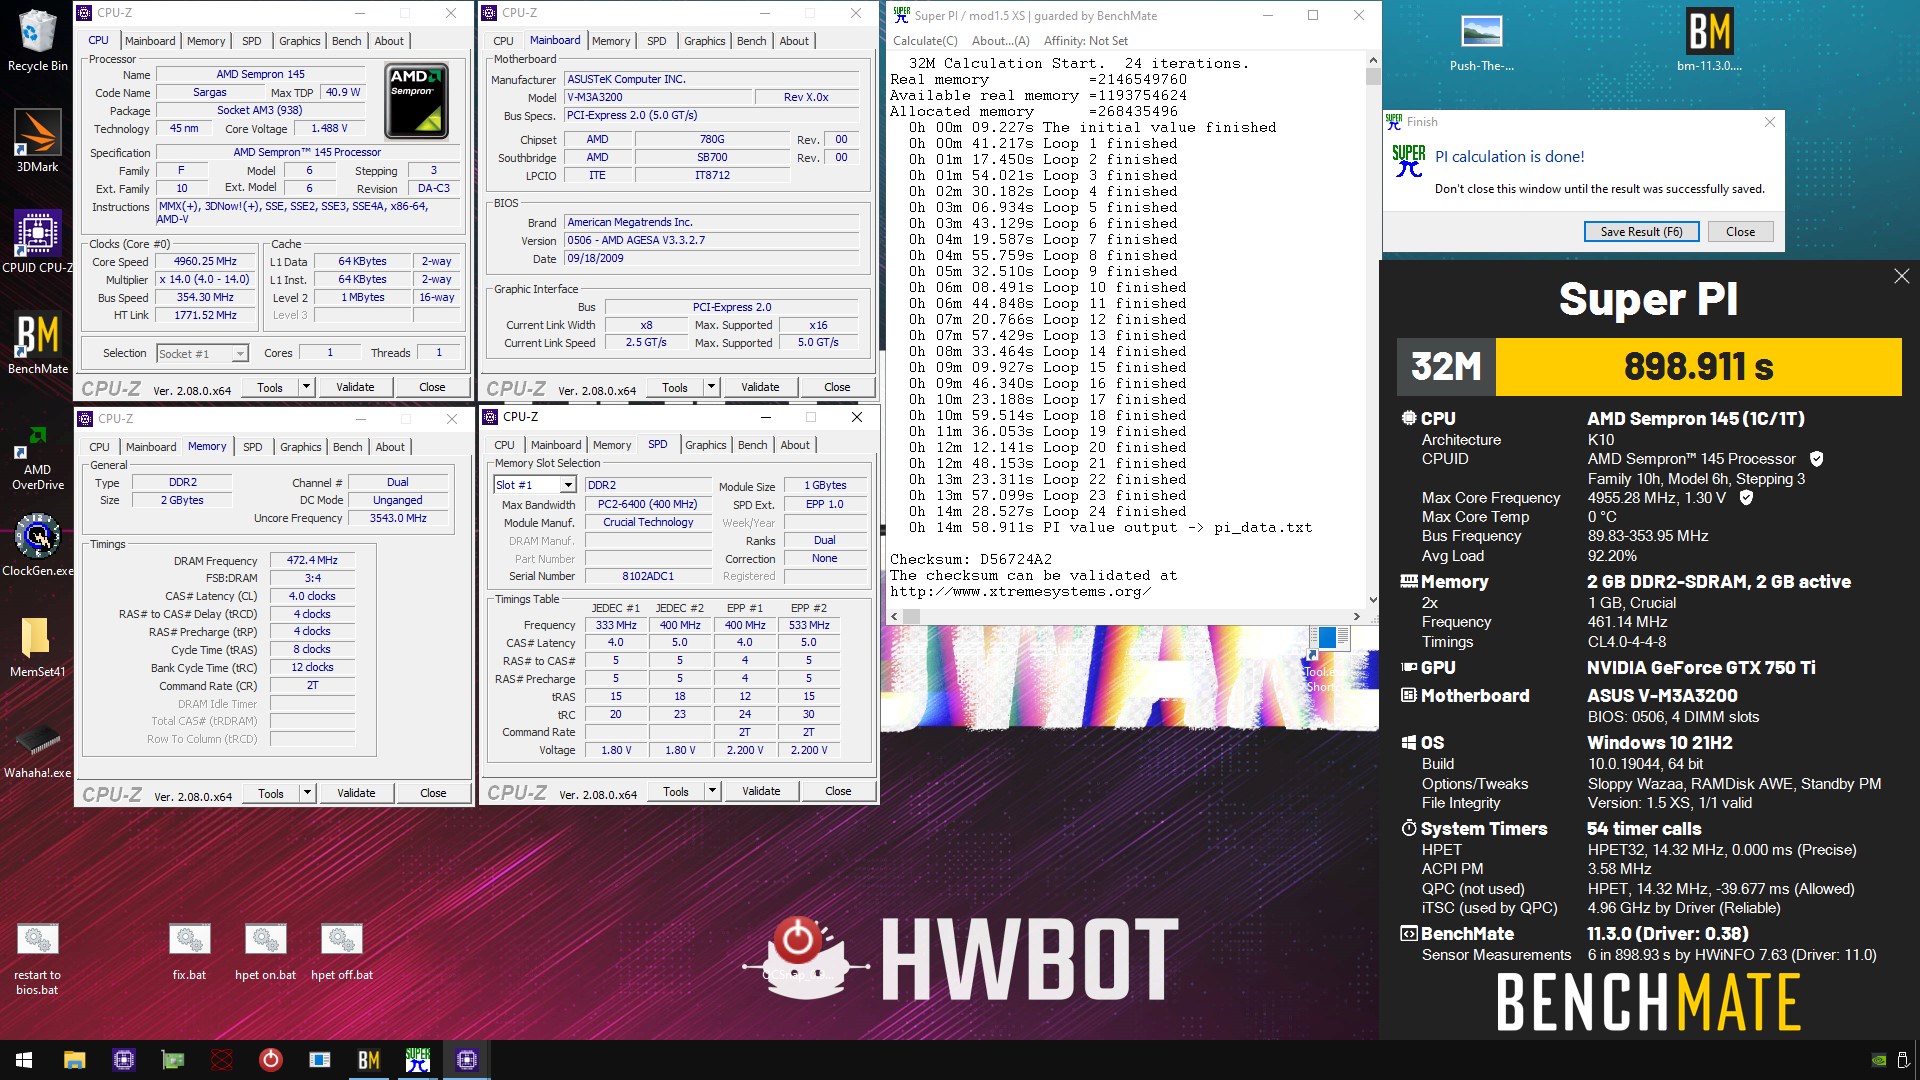This screenshot has height=1080, width=1920.
Task: Select the hpet on.bat desktop file
Action: (x=265, y=950)
